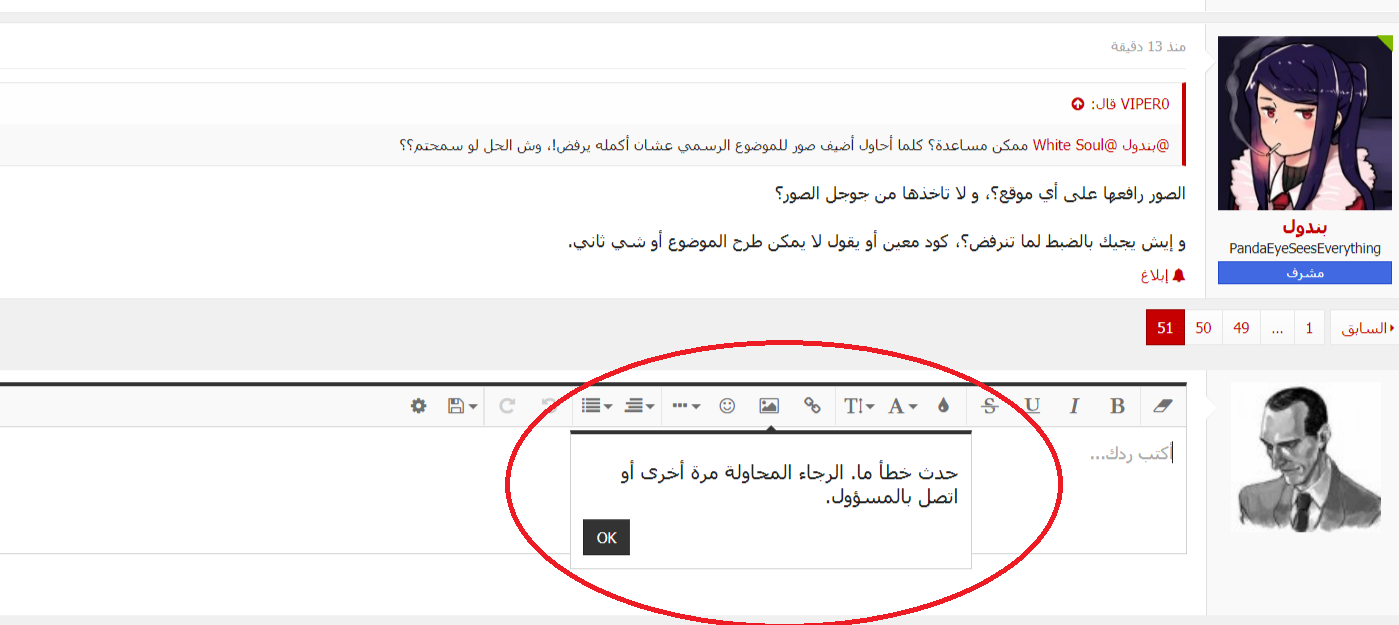
Task: Click the insert link icon
Action: (812, 406)
